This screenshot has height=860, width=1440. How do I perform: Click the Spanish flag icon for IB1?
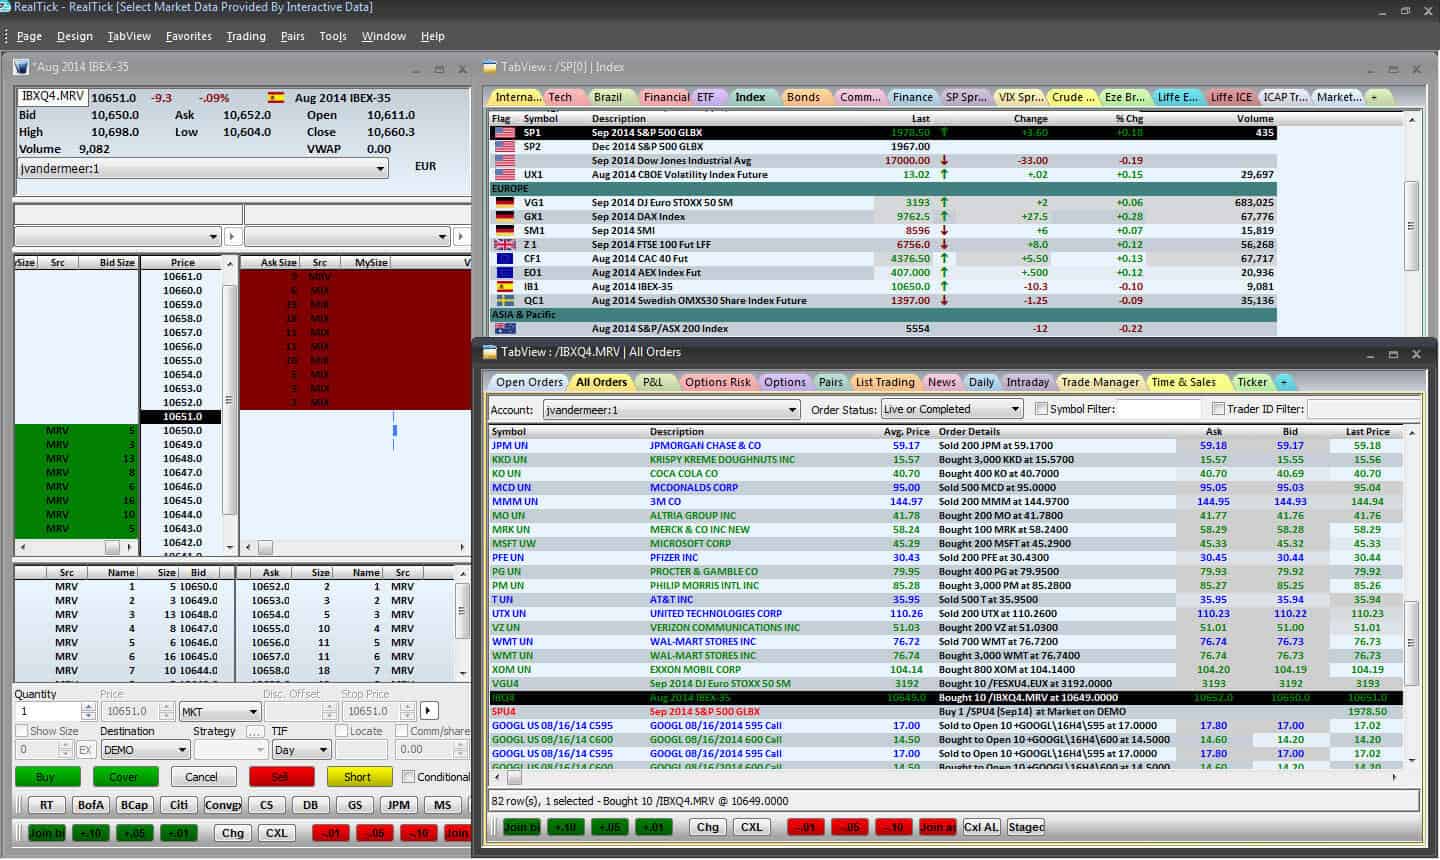tap(505, 286)
